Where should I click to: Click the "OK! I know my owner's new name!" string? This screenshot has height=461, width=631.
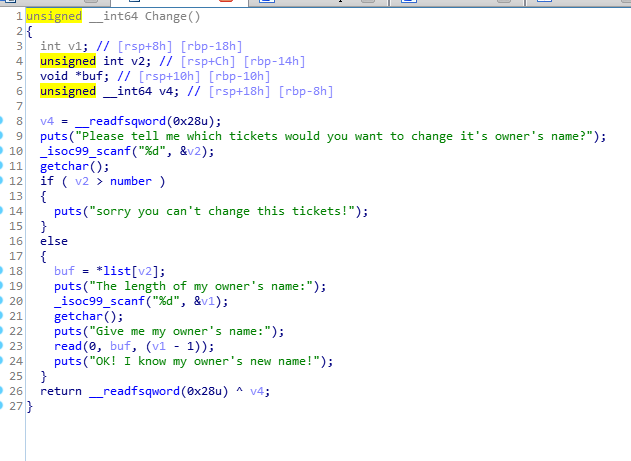coord(204,361)
